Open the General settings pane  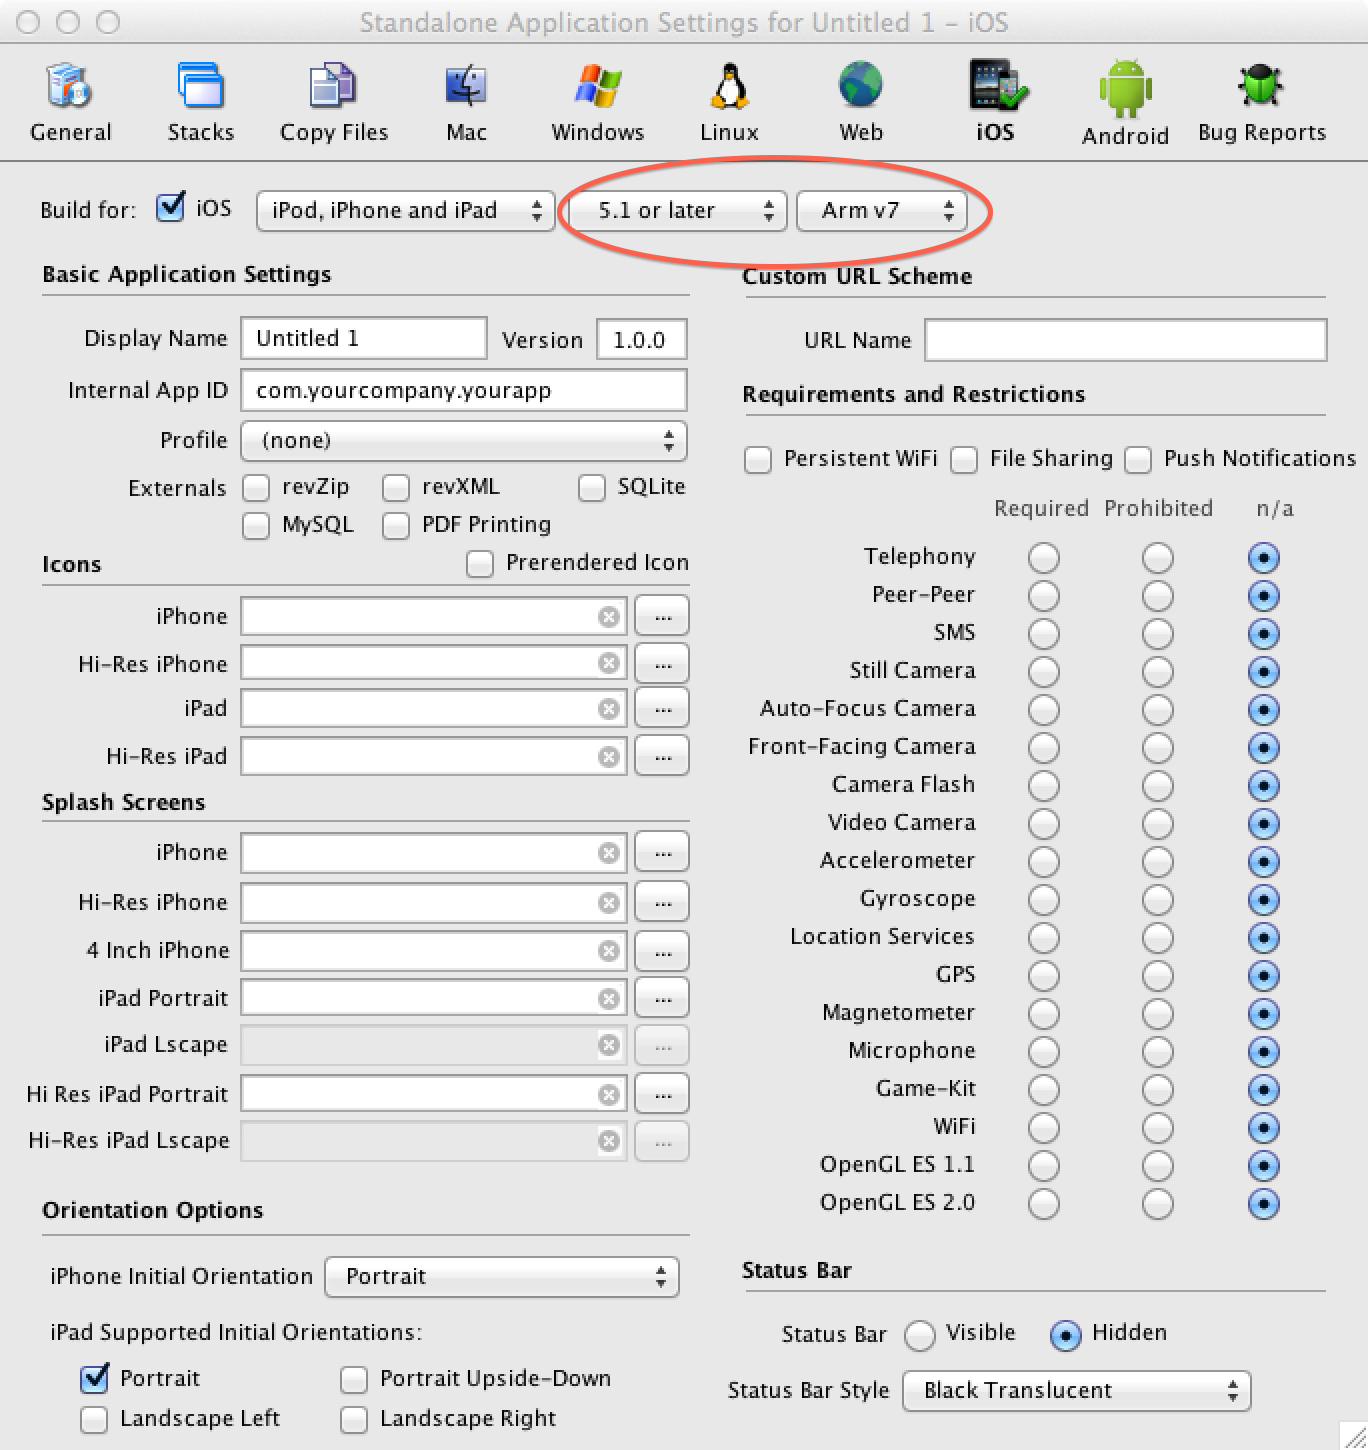pyautogui.click(x=70, y=102)
